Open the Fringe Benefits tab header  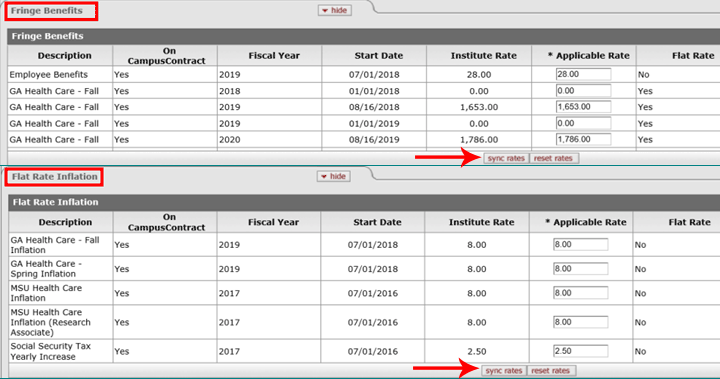47,11
